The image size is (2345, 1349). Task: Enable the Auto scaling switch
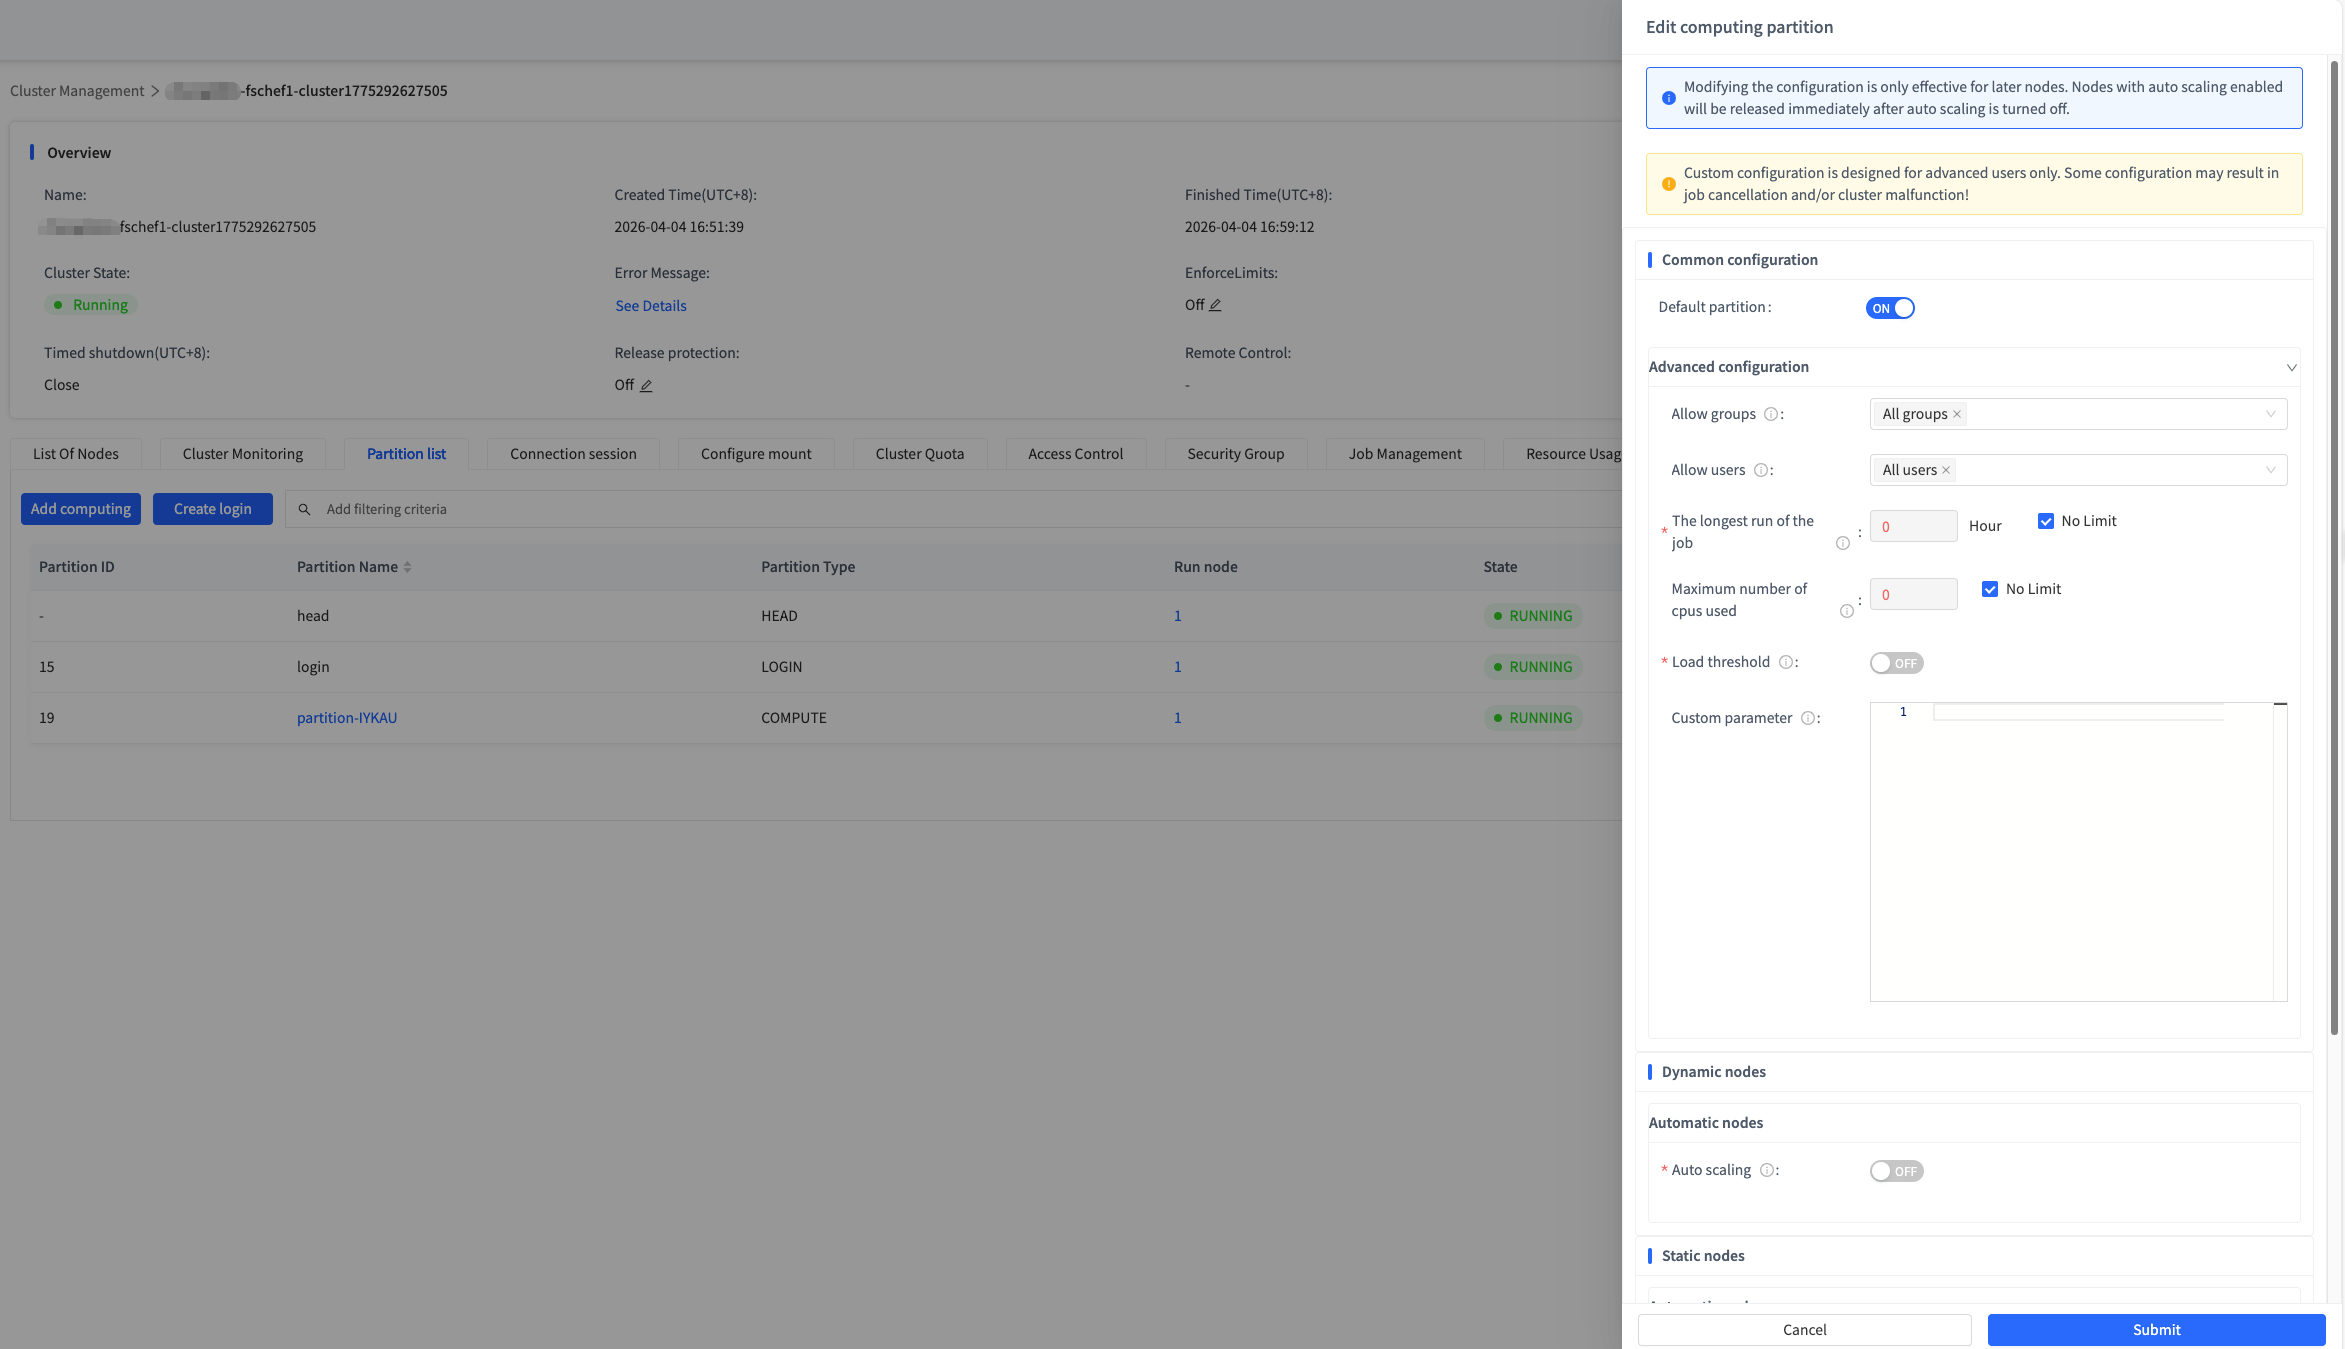1896,1171
